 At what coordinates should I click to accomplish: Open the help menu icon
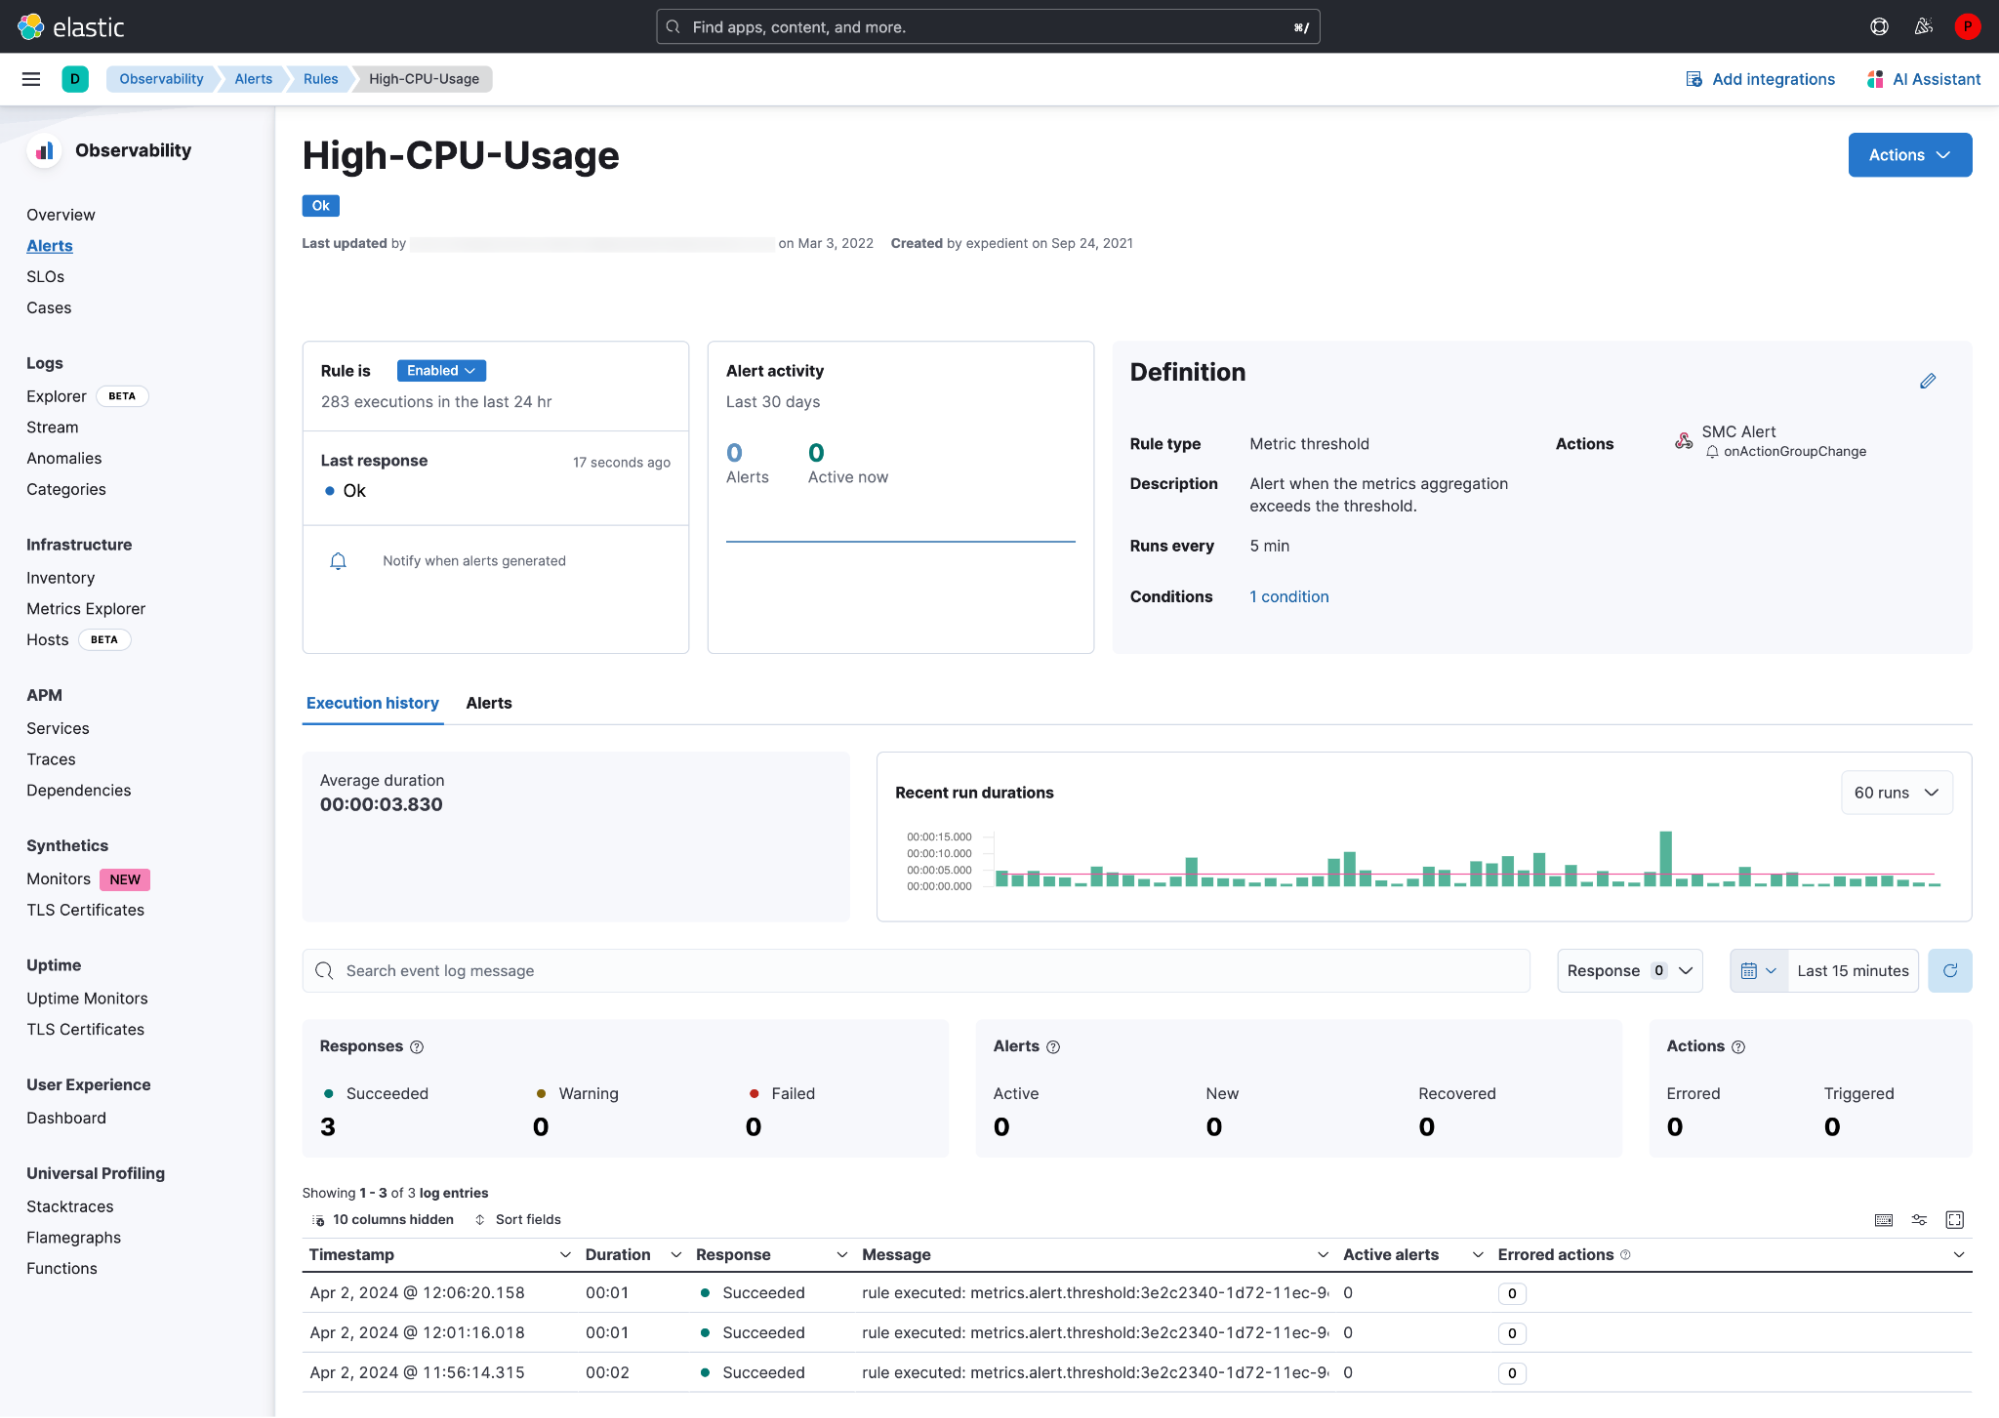(x=1879, y=27)
